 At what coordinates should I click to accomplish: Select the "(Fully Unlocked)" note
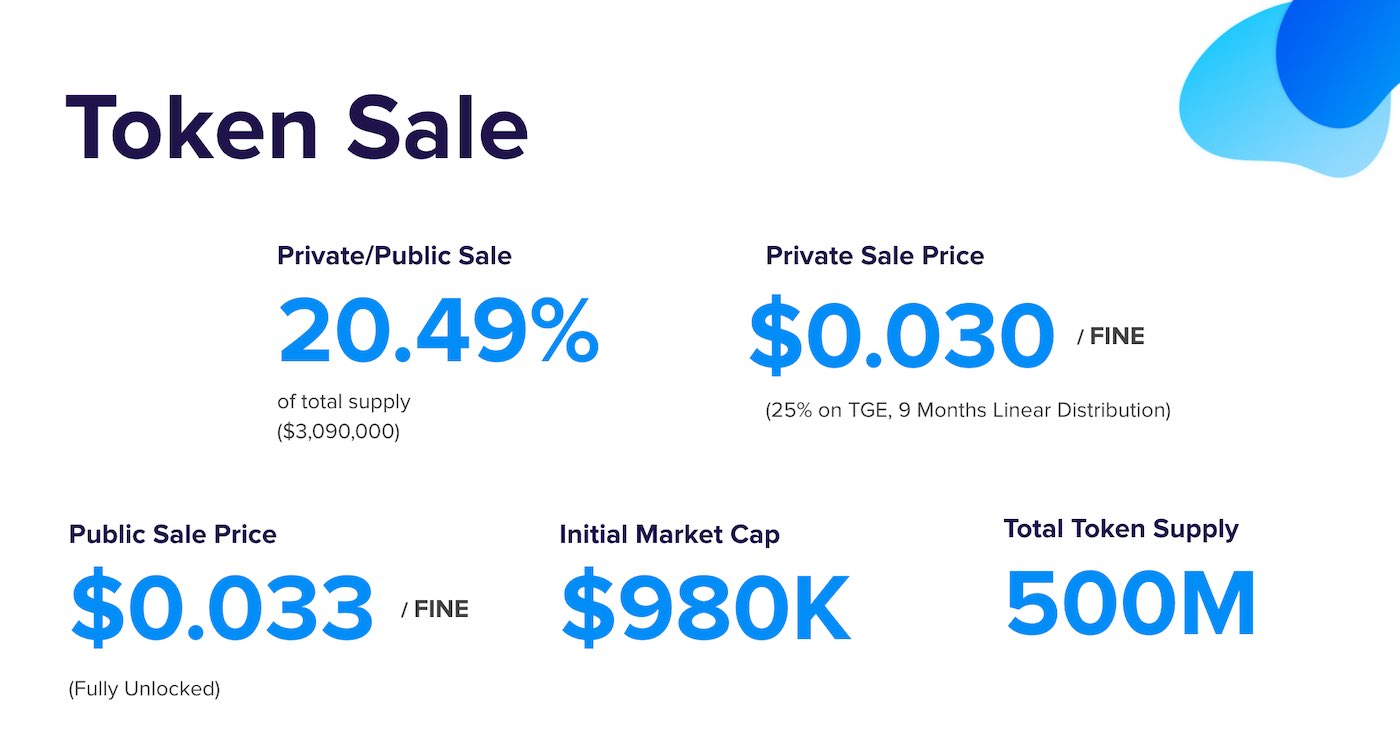click(x=144, y=689)
